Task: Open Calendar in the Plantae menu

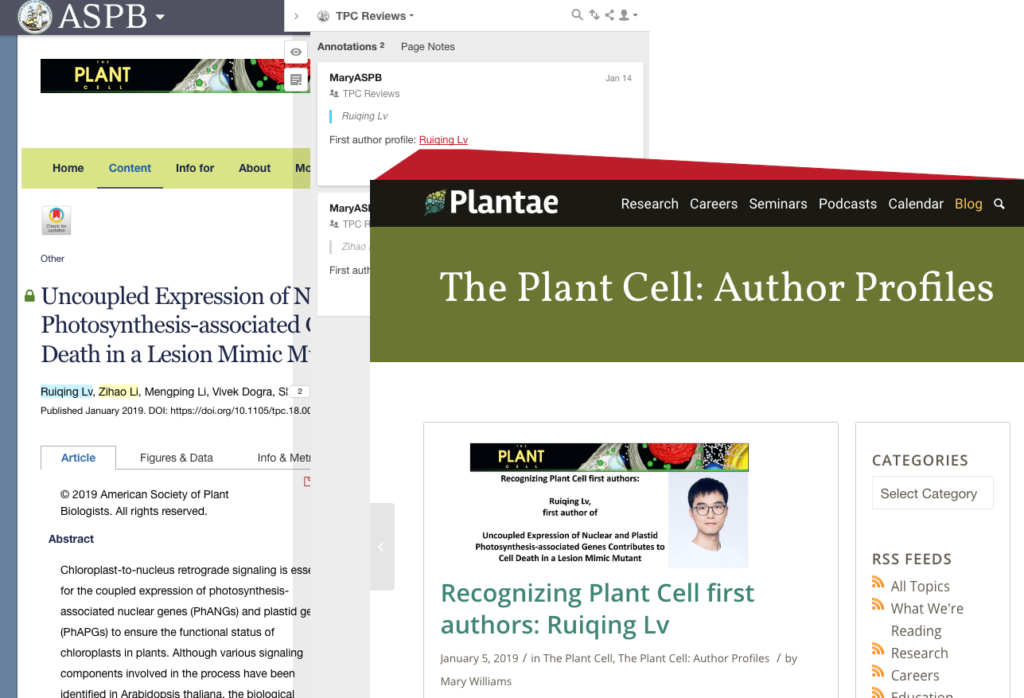Action: tap(916, 204)
